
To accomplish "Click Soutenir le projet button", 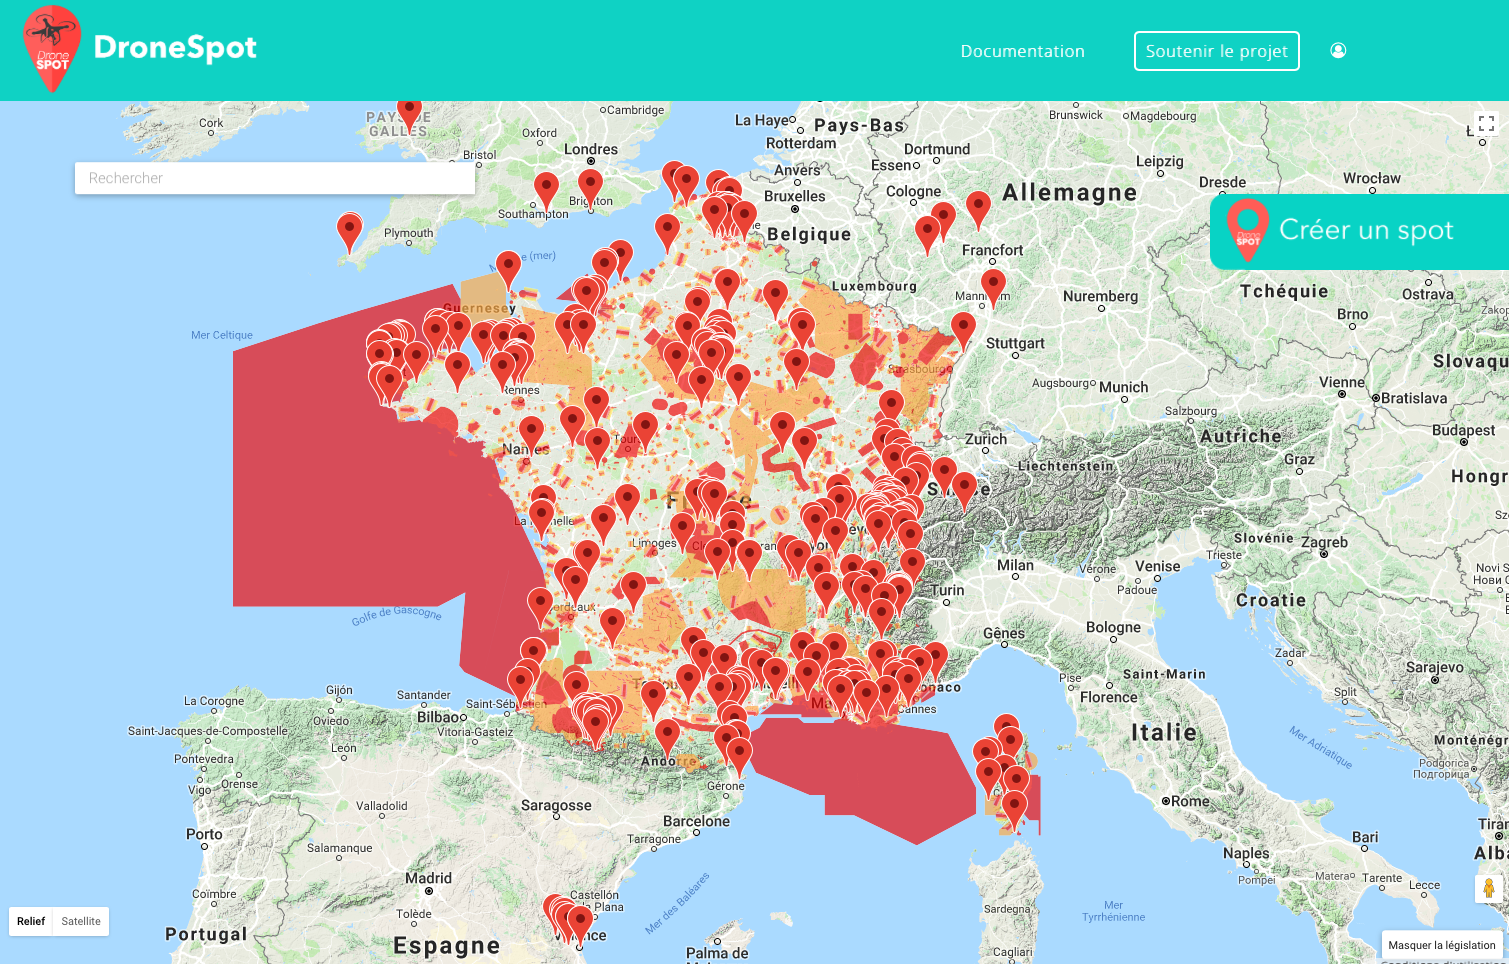I will point(1217,51).
